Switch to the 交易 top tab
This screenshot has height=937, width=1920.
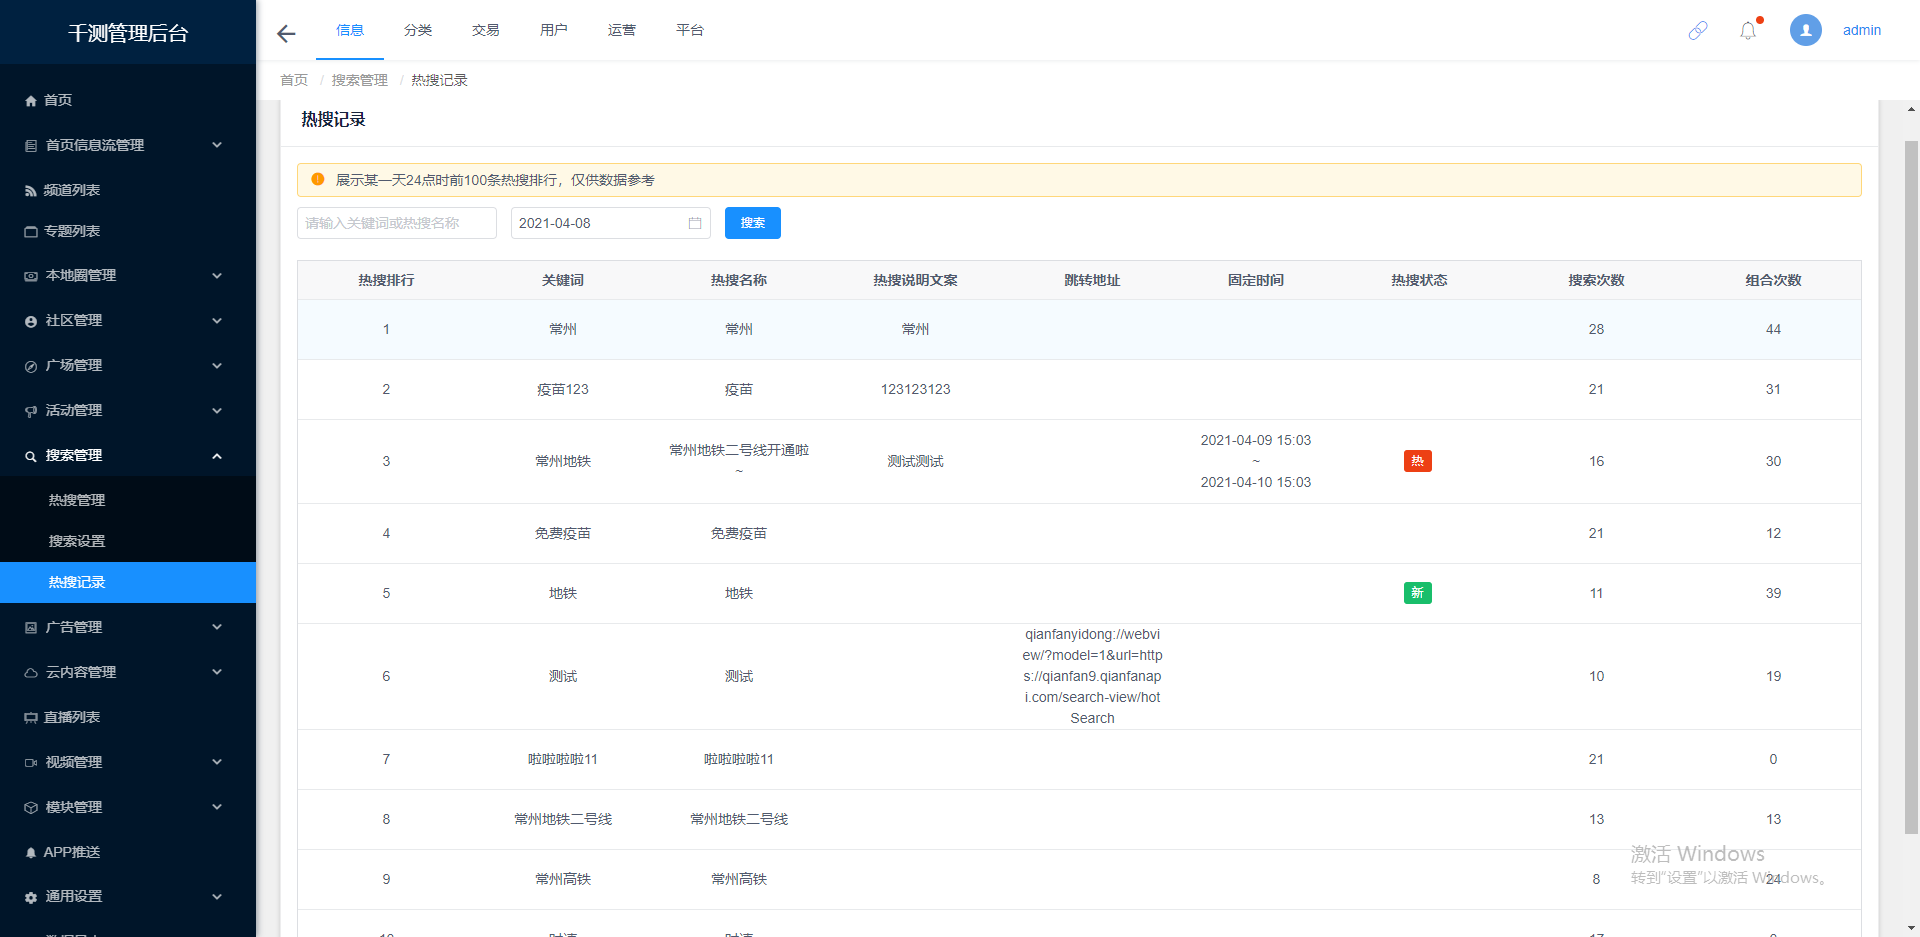(486, 30)
